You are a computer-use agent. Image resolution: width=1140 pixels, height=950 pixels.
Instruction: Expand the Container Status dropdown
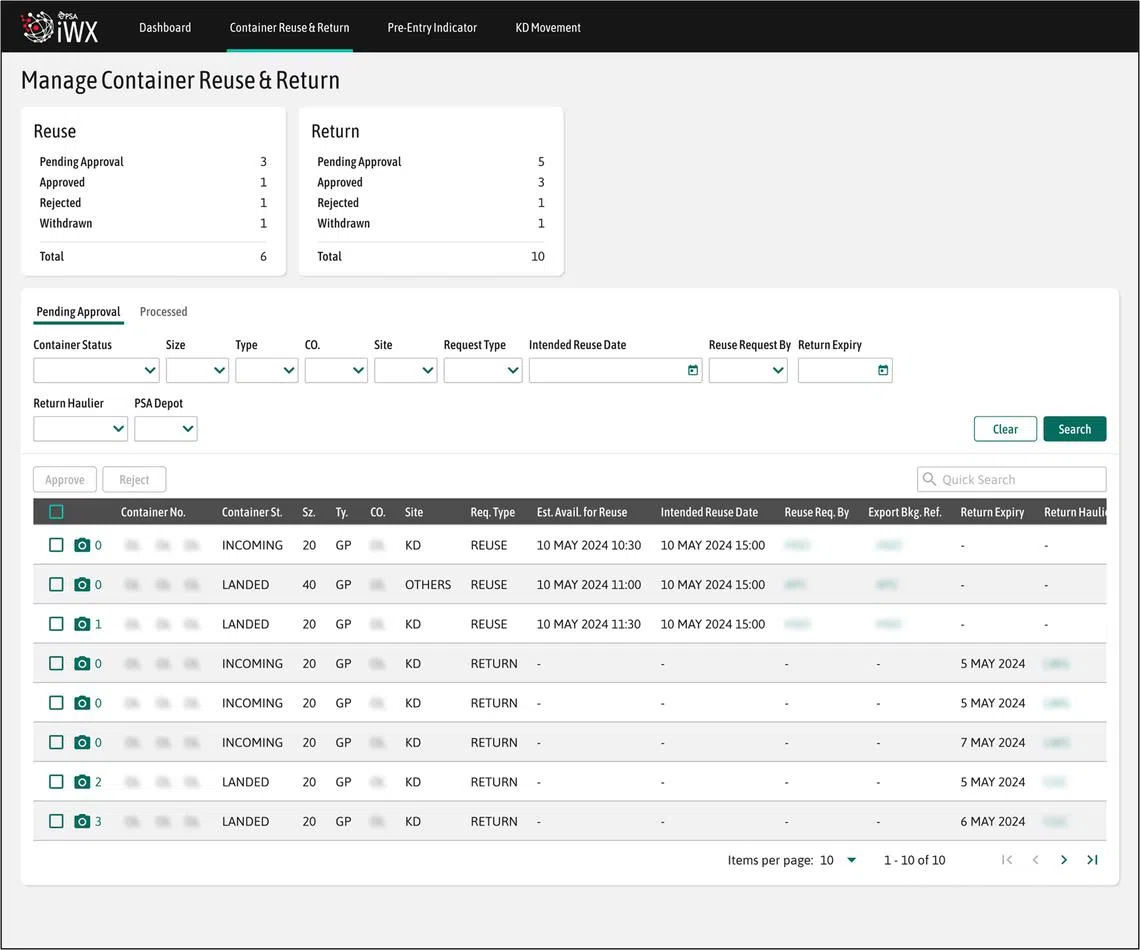tap(96, 371)
